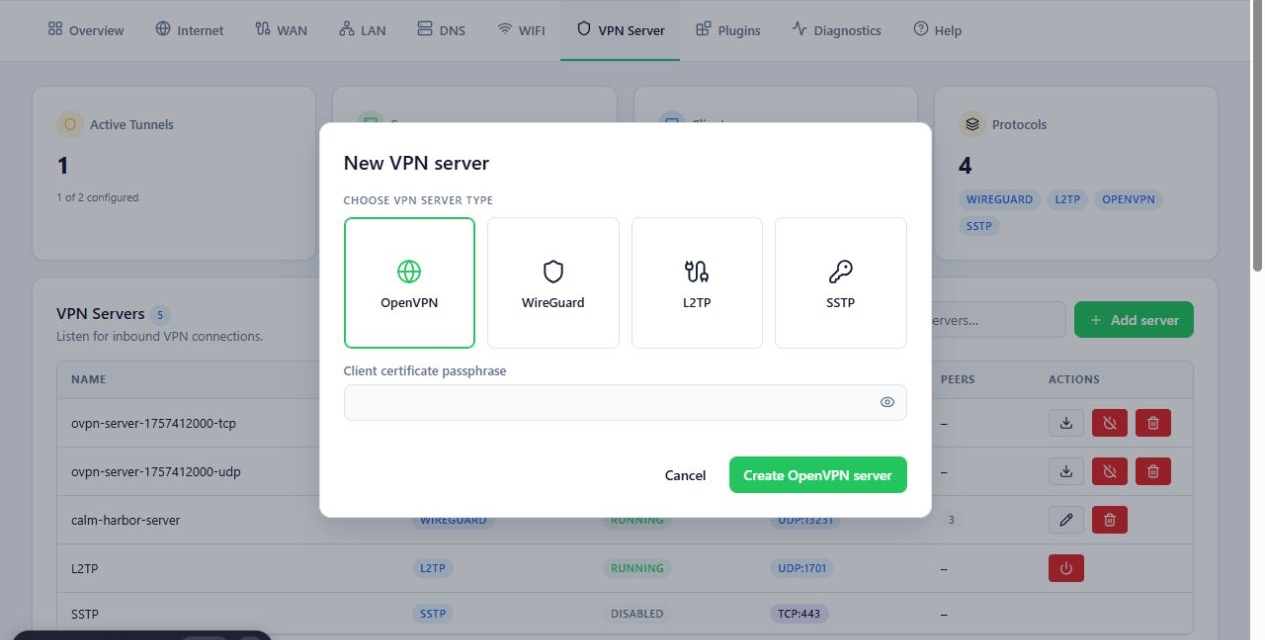The image size is (1265, 640).
Task: Create the OpenVPN server
Action: coord(818,475)
